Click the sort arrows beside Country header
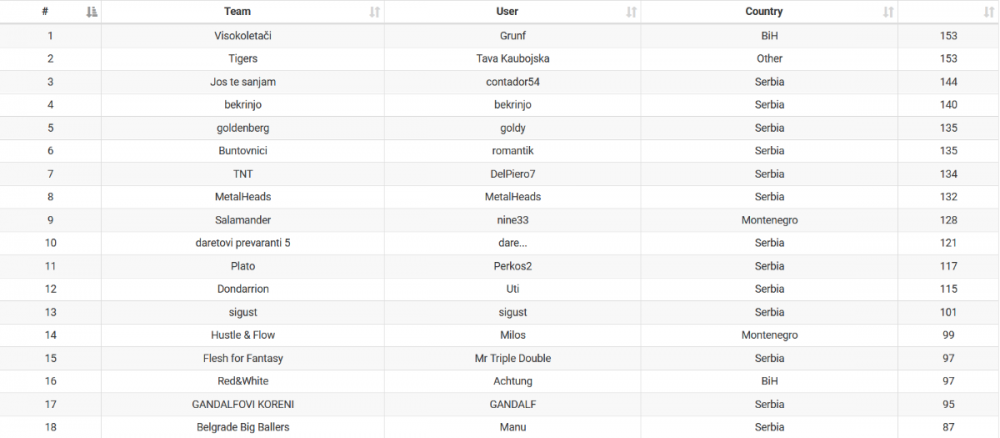The width and height of the screenshot is (1000, 438). (x=888, y=12)
